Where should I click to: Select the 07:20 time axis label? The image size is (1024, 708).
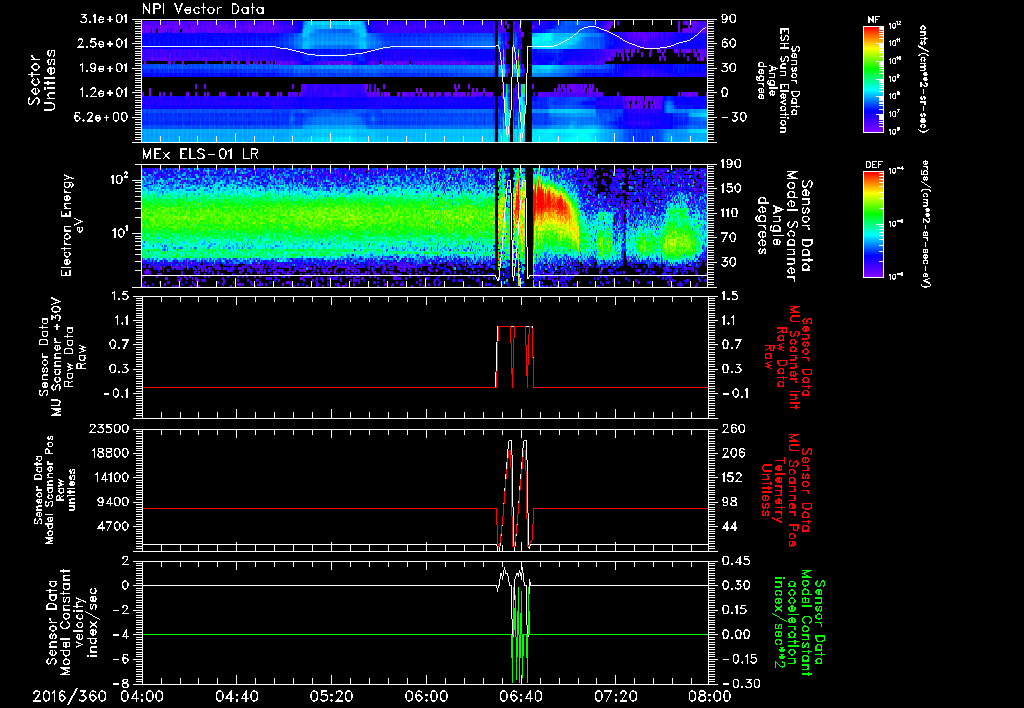pos(615,696)
